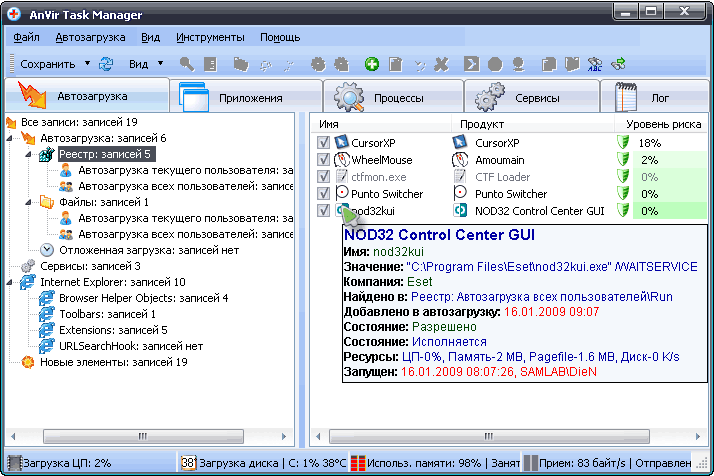
Task: Click the disk temperature icon in status bar
Action: [188, 463]
